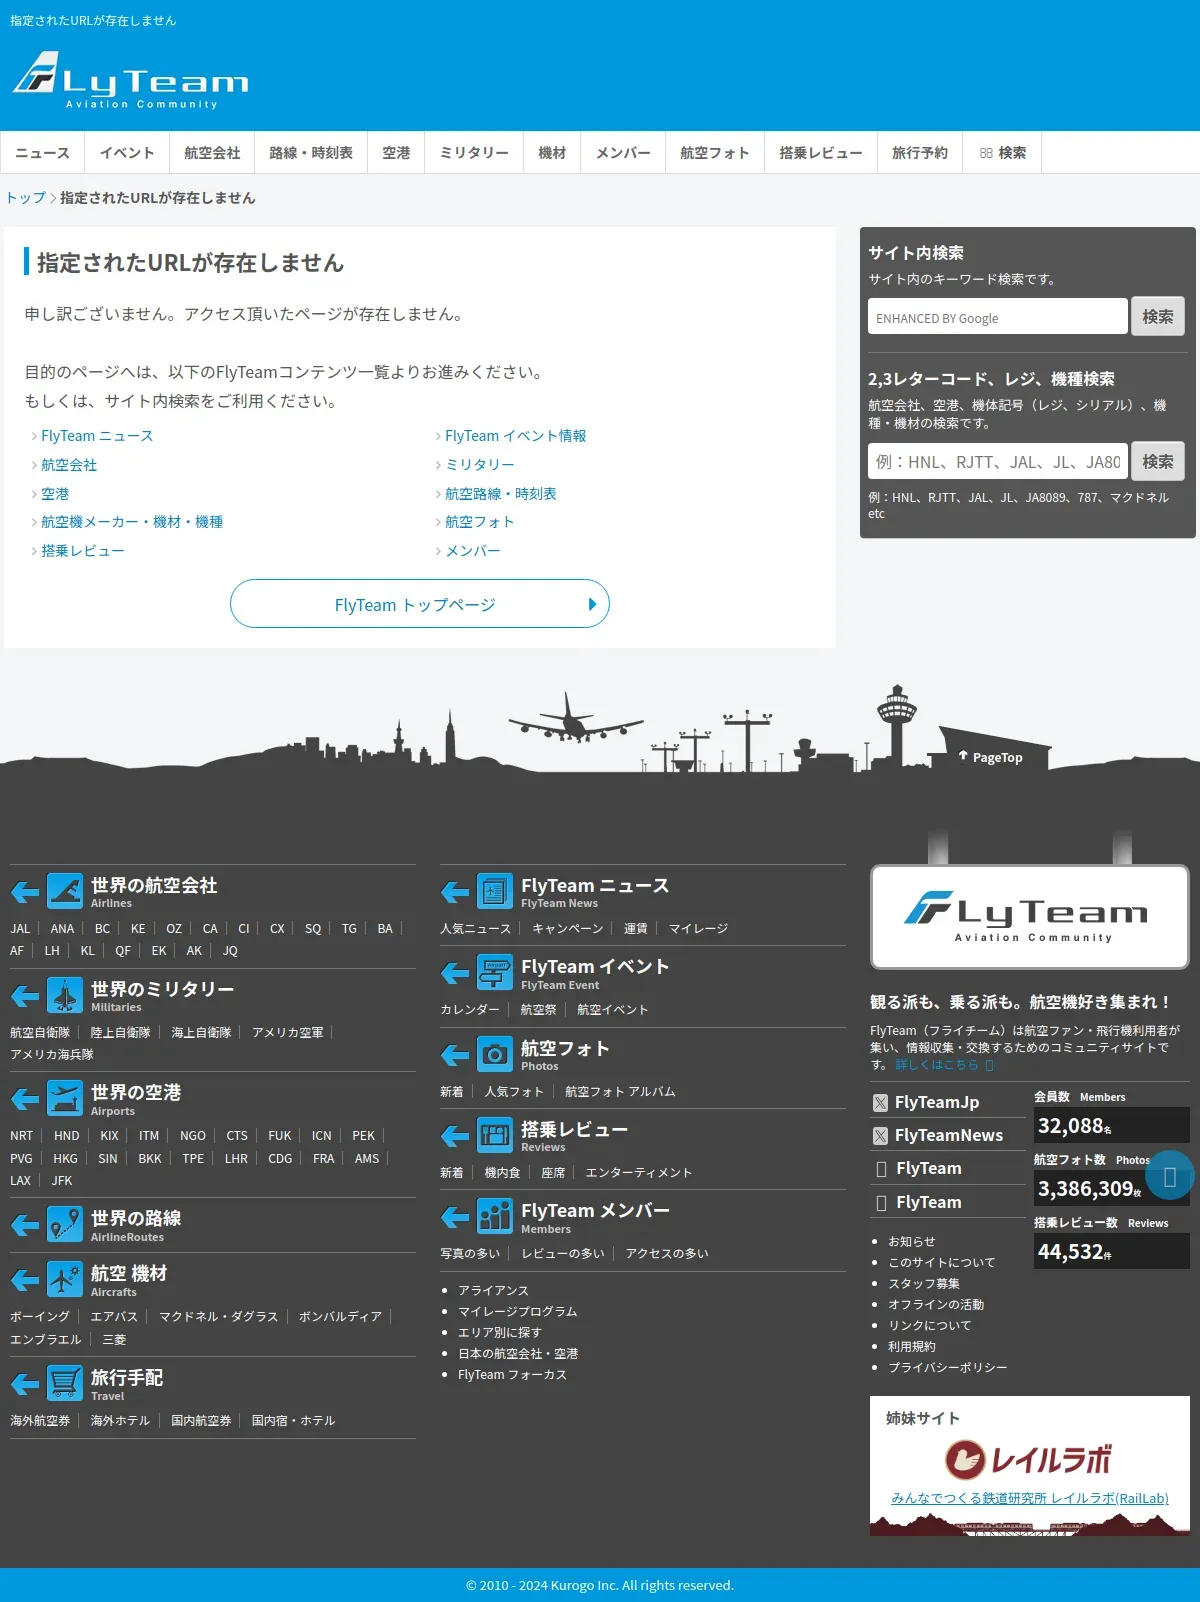The image size is (1200, 1602).
Task: Click the floating blue round button
Action: (x=1170, y=1176)
